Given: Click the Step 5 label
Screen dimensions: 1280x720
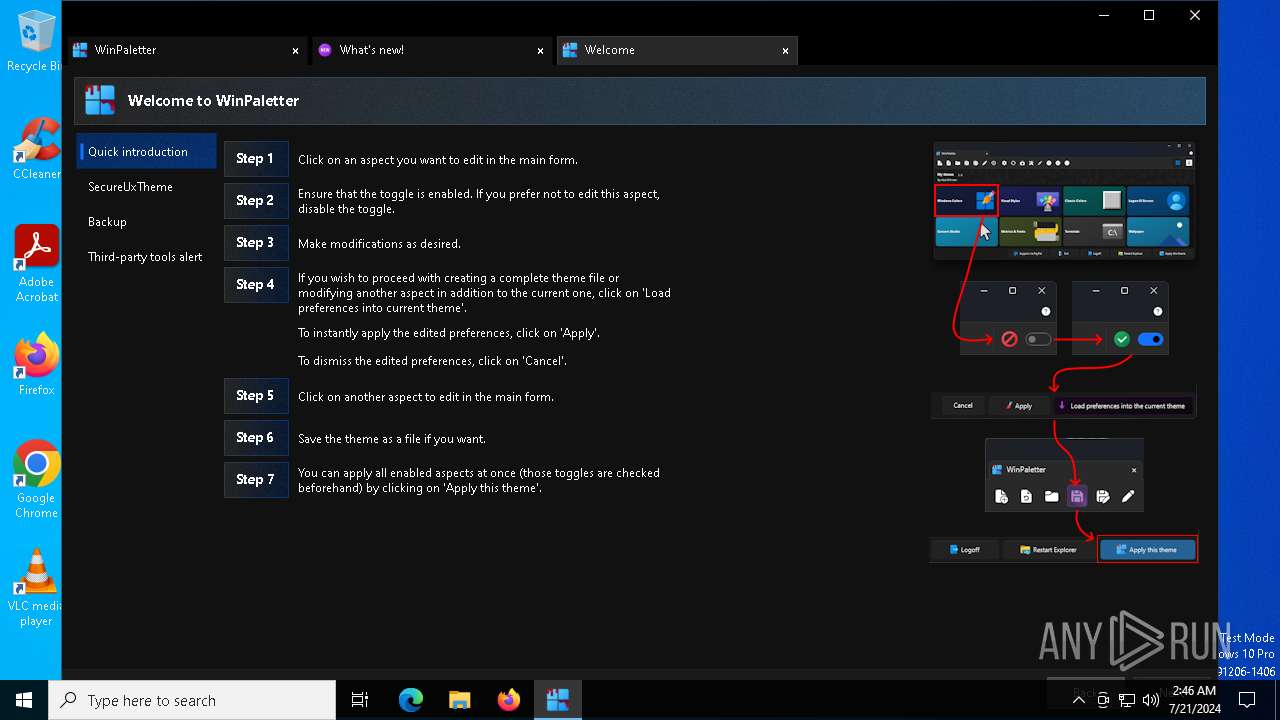Looking at the screenshot, I should 256,396.
